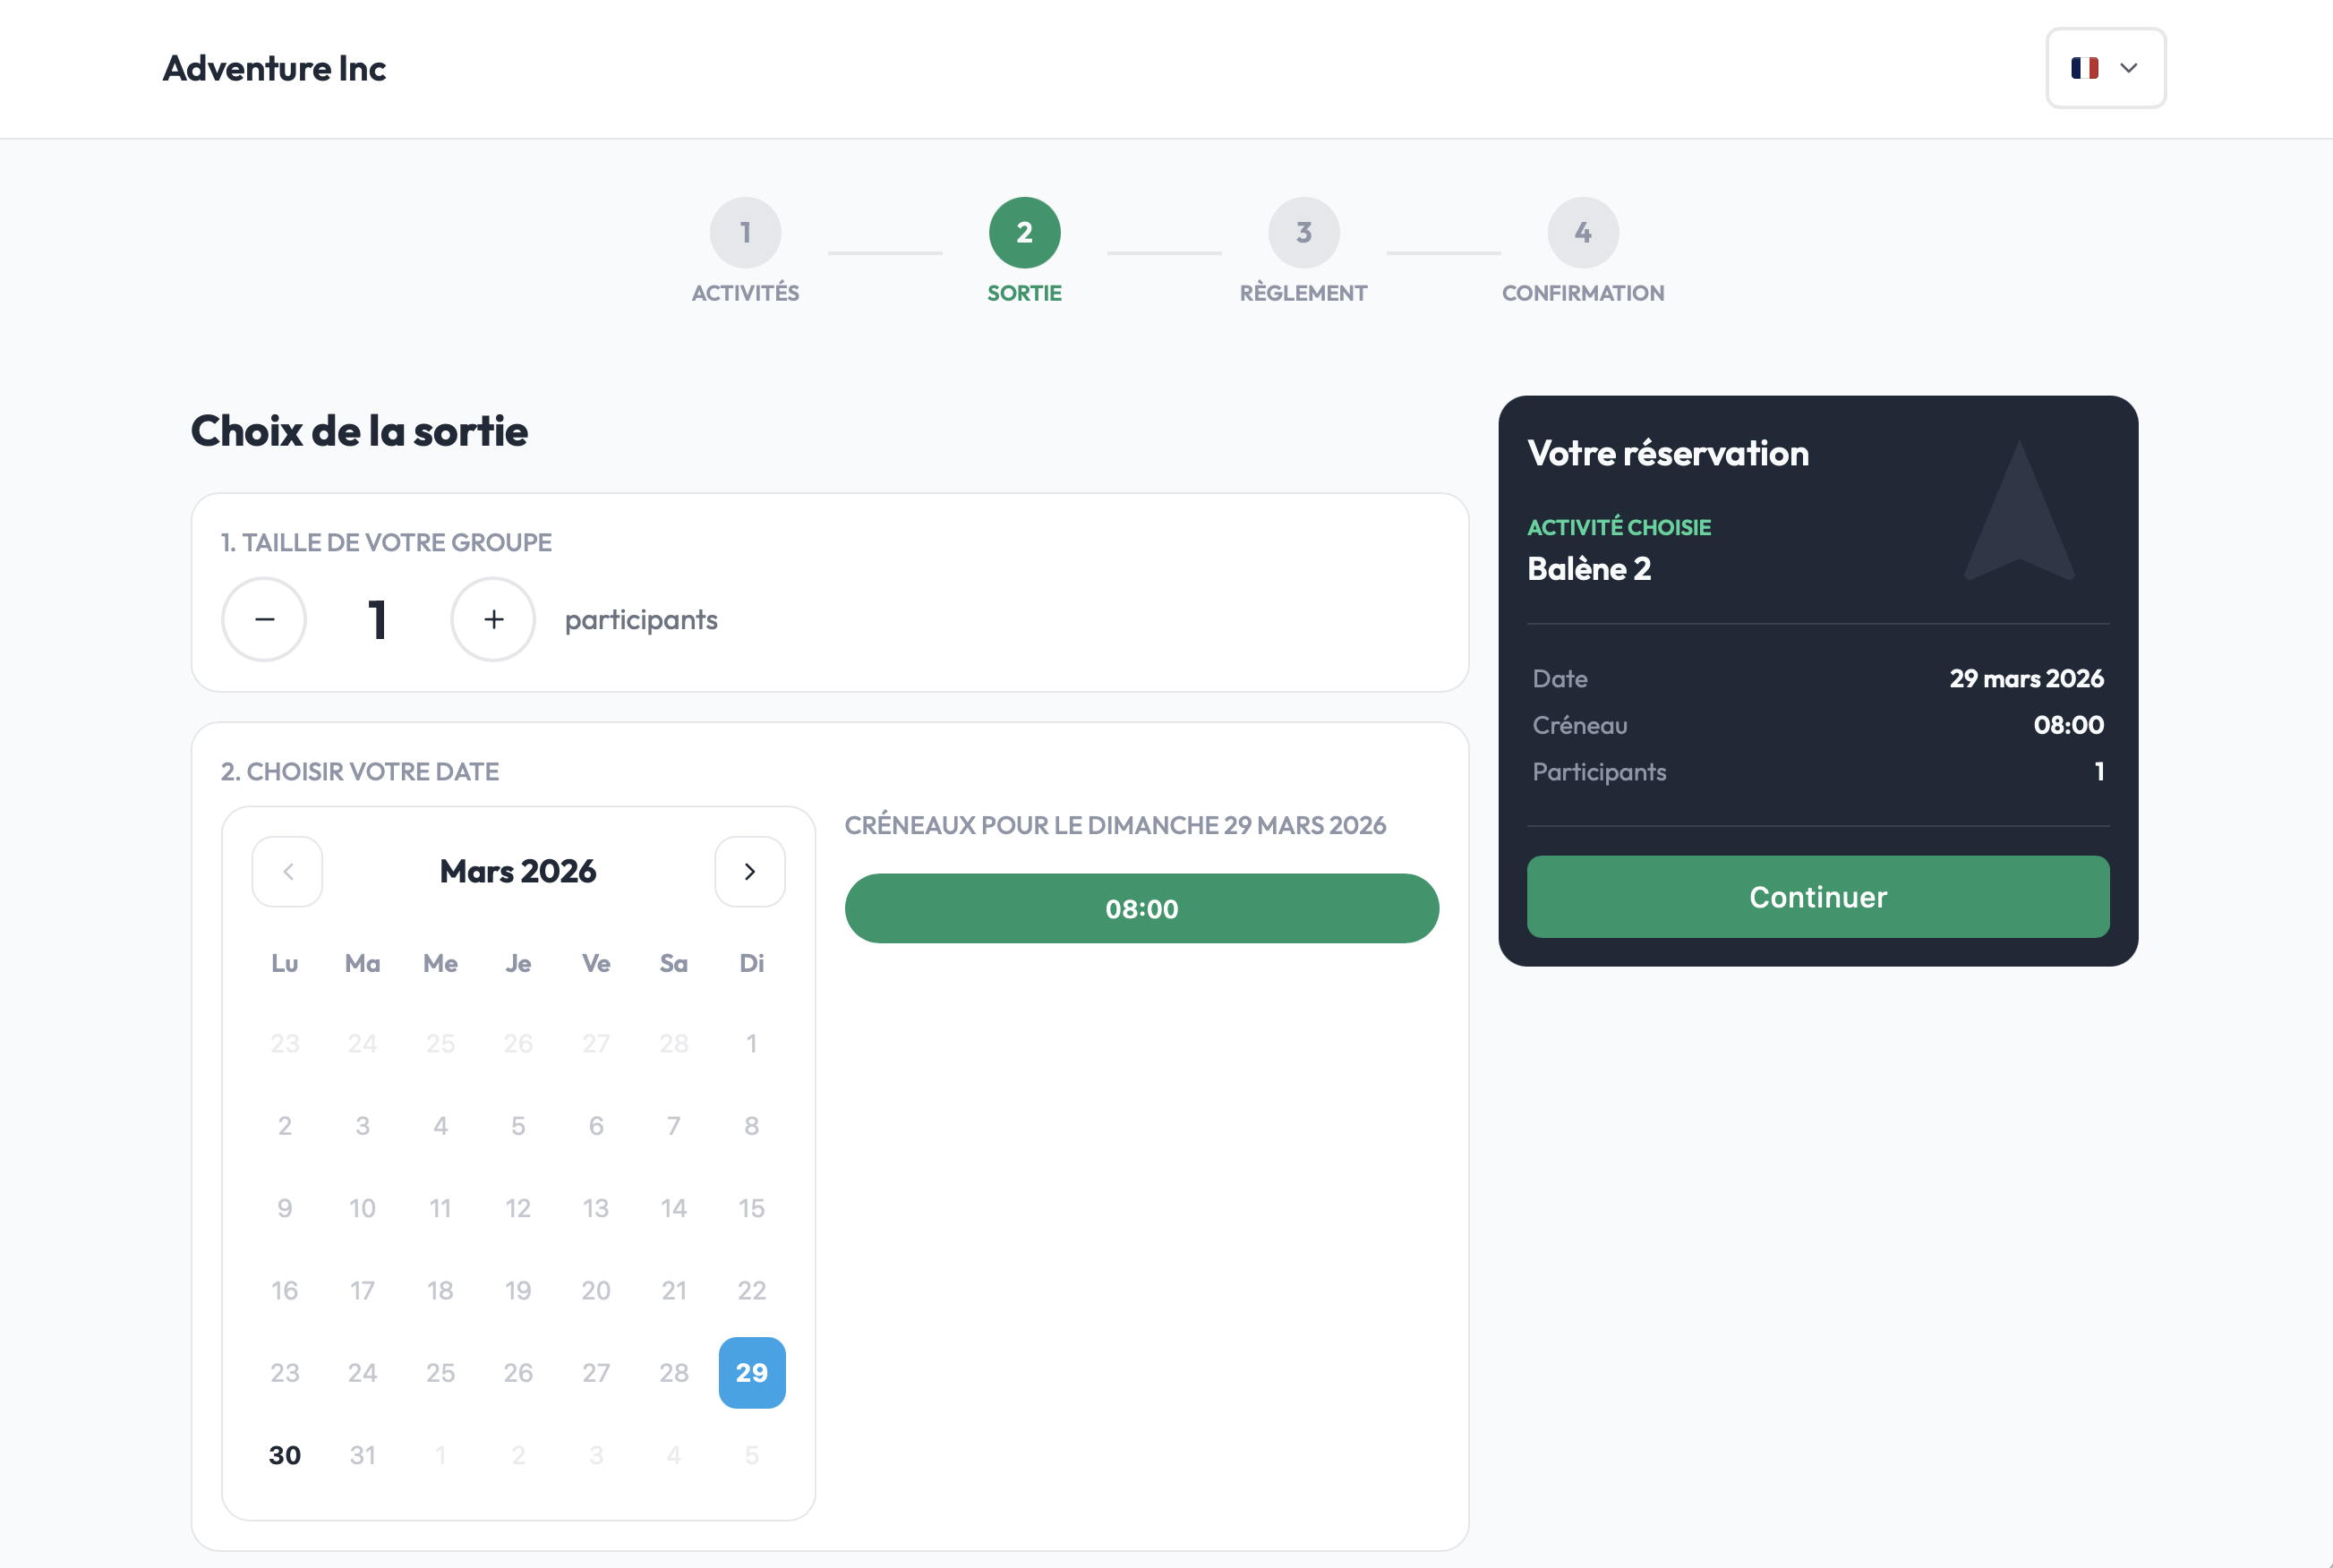Collapse the month navigation to Février 2026
Screen dimensions: 2333x1568
[287, 871]
